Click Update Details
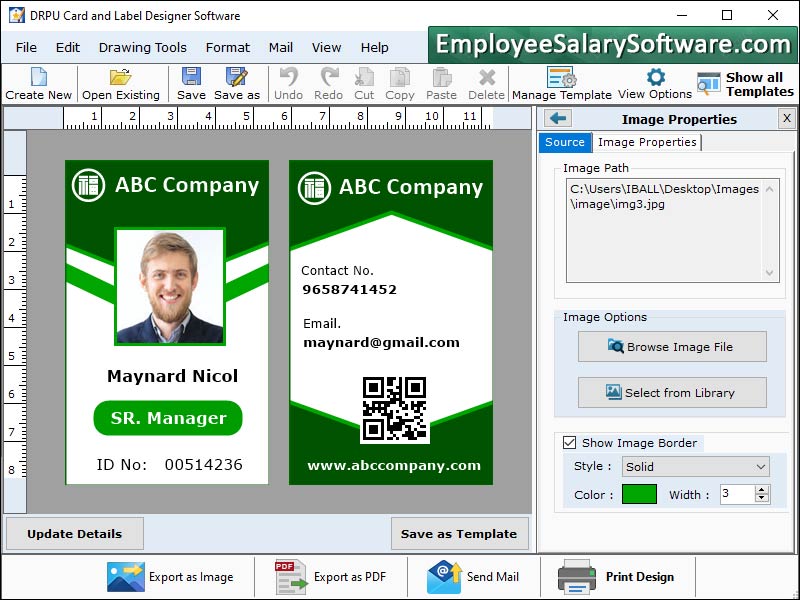 point(74,533)
